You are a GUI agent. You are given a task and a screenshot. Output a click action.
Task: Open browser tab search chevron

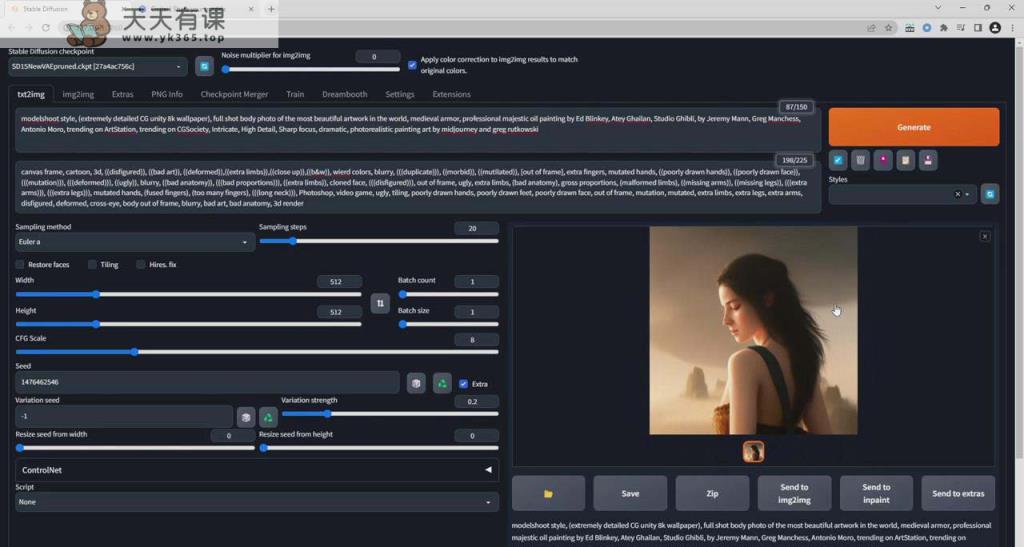coord(938,8)
